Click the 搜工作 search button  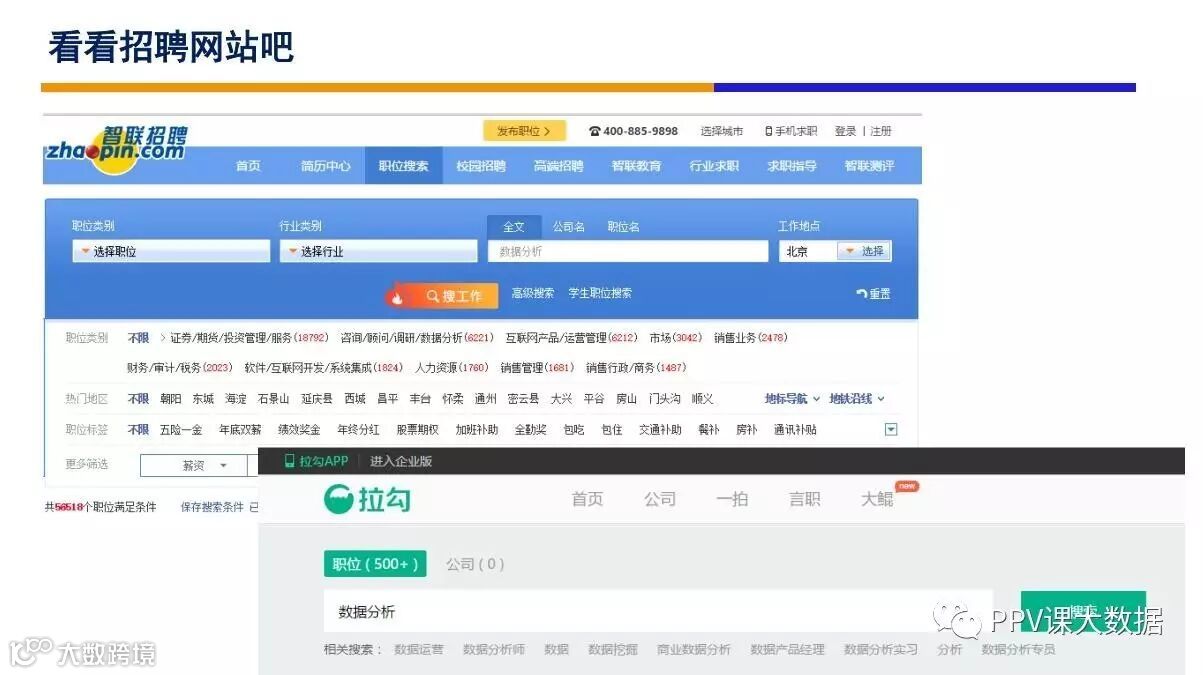[454, 296]
